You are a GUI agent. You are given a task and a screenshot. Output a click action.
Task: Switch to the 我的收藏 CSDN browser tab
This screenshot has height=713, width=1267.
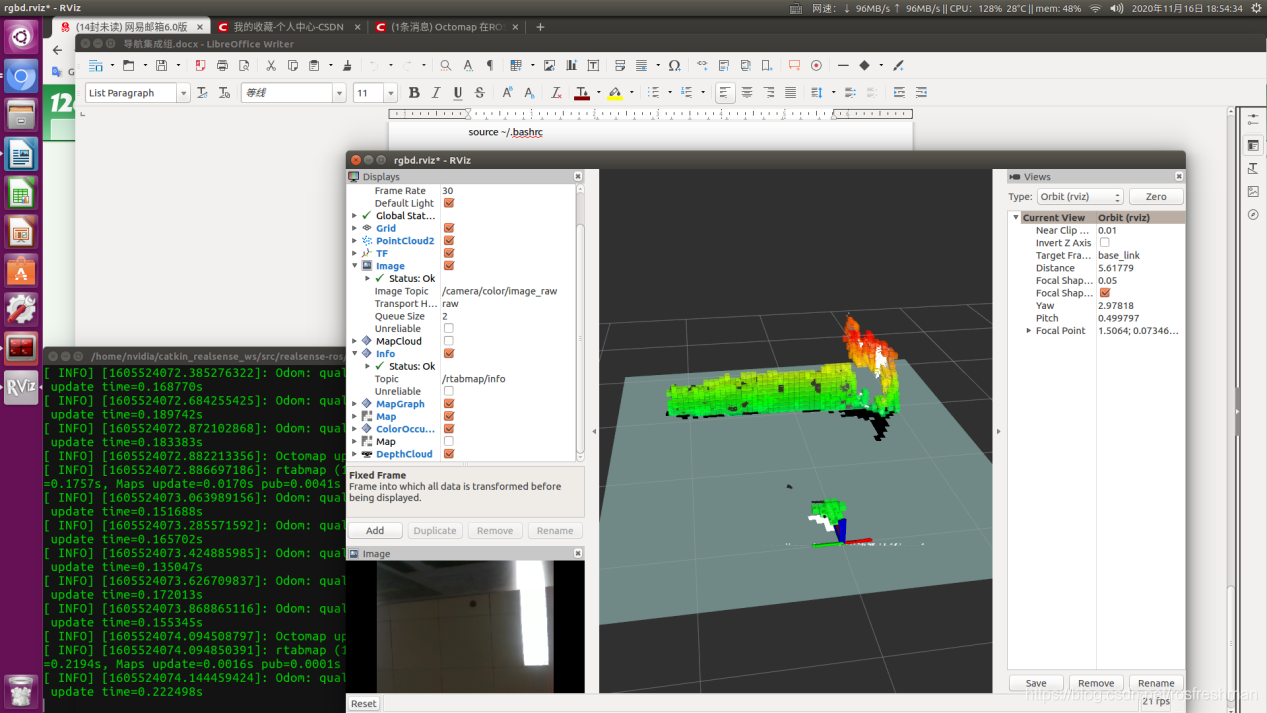pos(288,27)
